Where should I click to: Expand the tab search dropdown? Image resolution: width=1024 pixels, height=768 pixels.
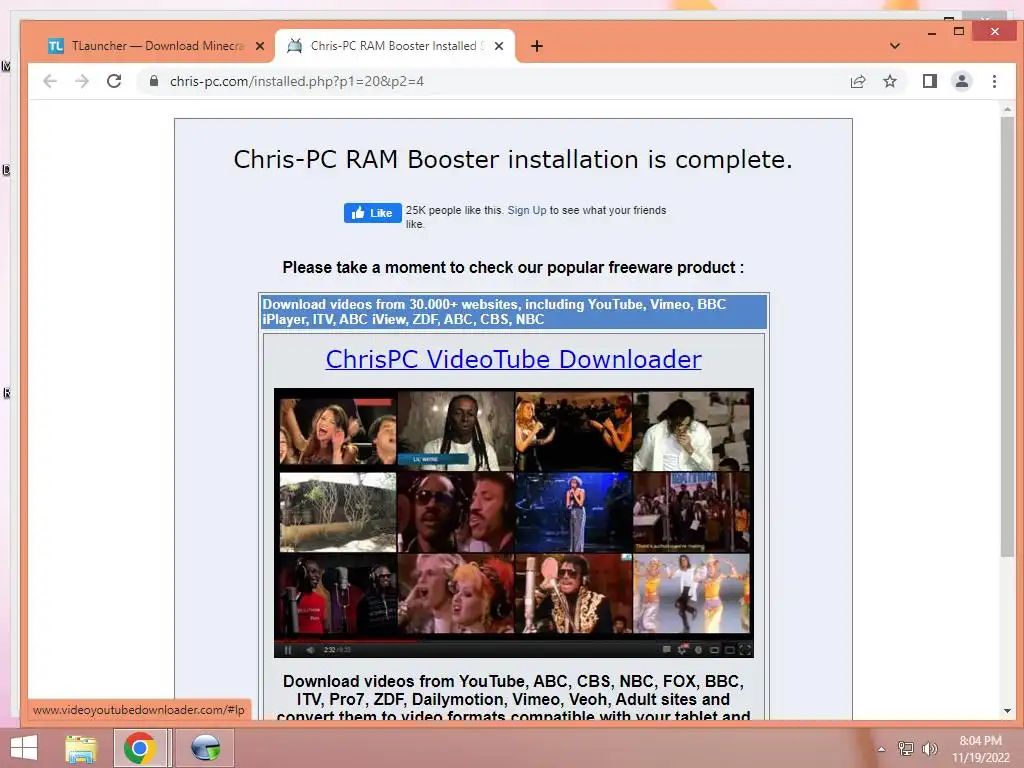(895, 46)
